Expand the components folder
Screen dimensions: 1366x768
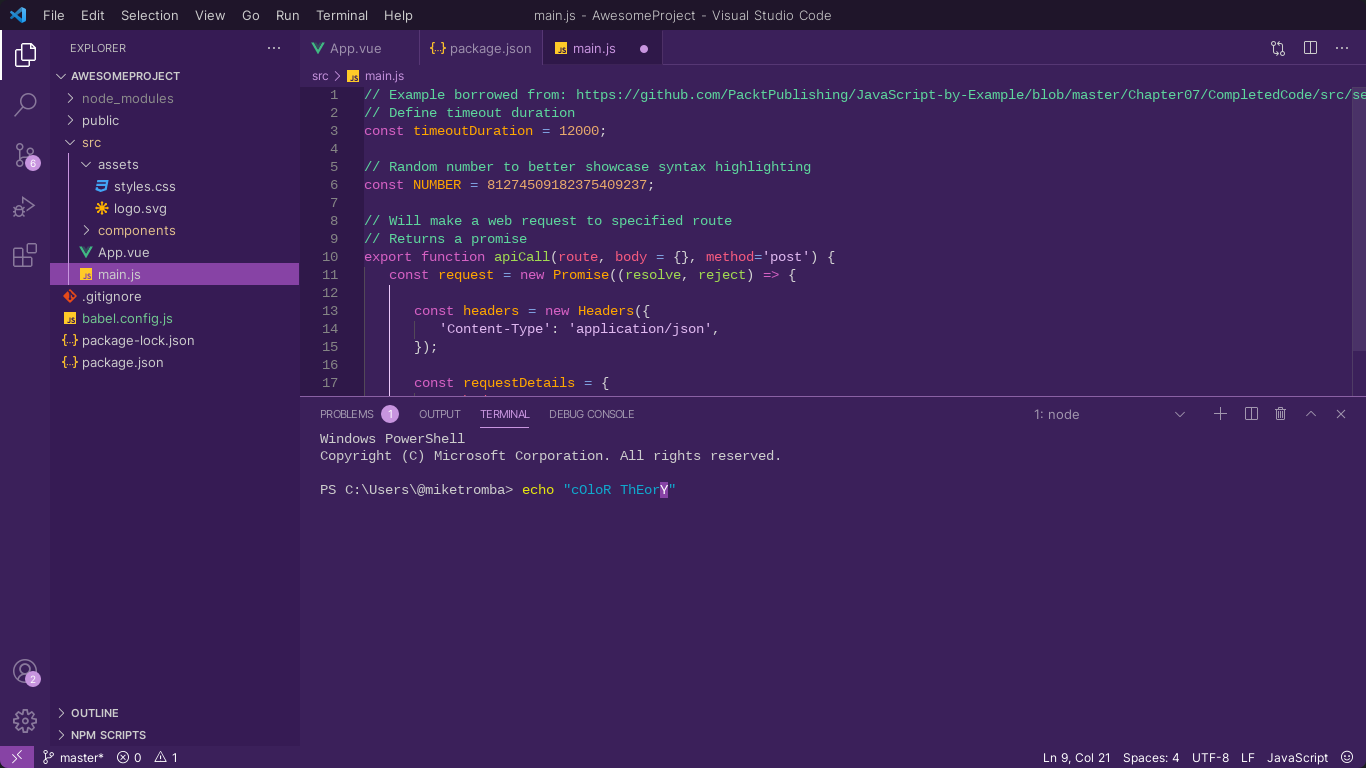136,230
